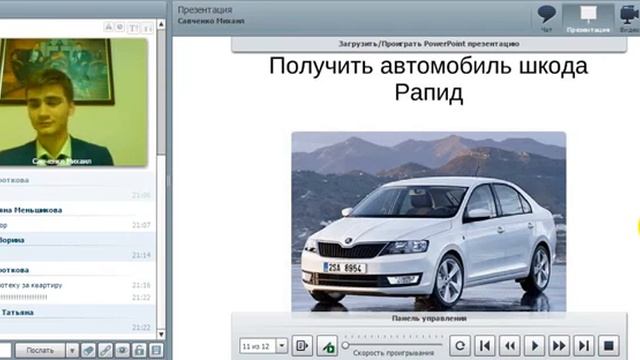Open the Чат tab in top bar
Image resolution: width=640 pixels, height=360 pixels.
tap(546, 19)
